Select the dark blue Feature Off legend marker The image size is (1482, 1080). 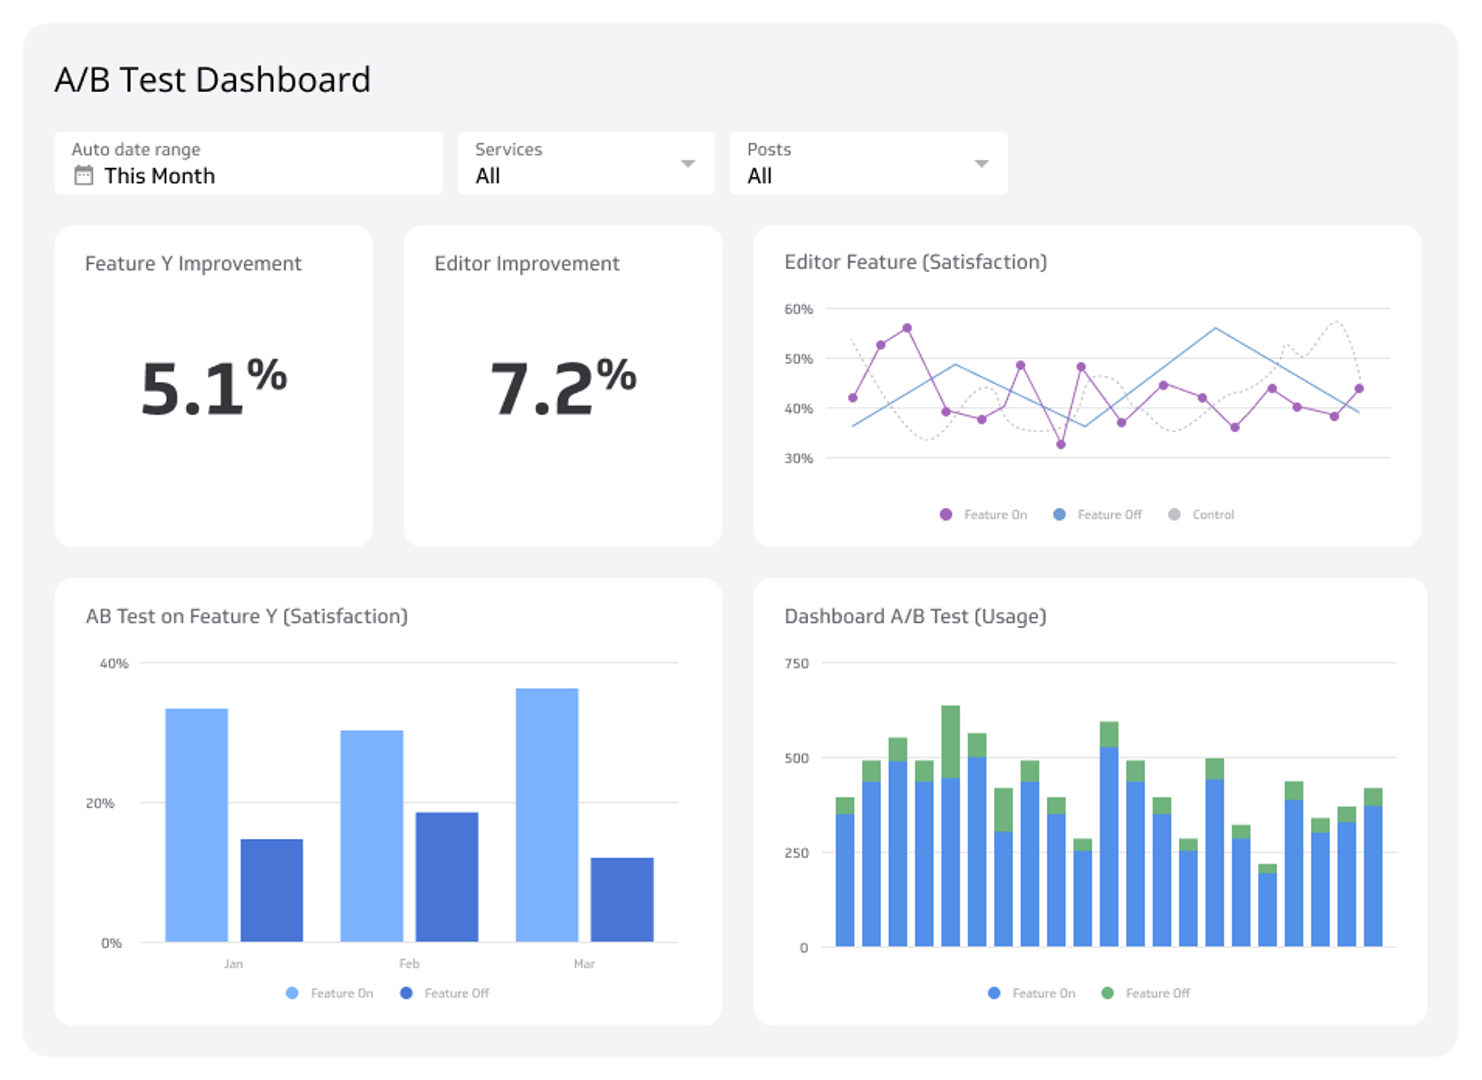pyautogui.click(x=406, y=993)
